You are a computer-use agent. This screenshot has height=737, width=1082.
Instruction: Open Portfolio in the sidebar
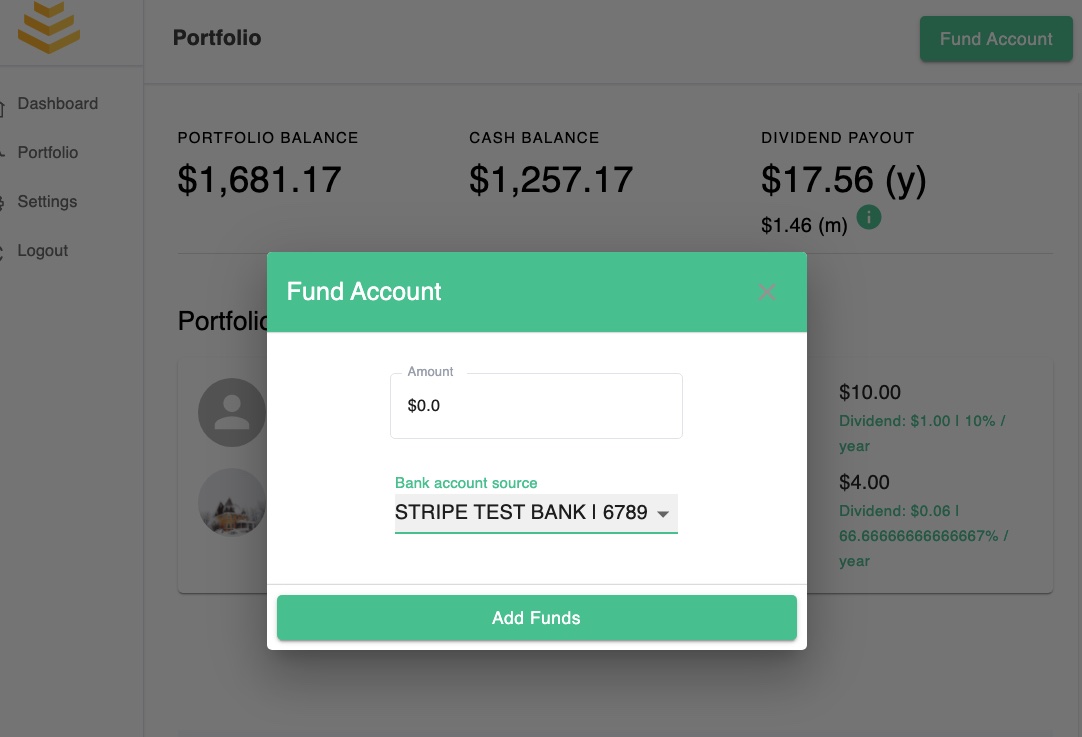click(48, 153)
